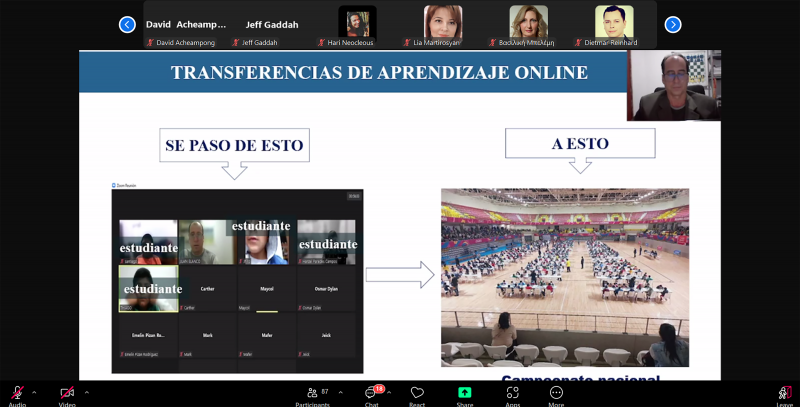Start camera using the Video icon
The width and height of the screenshot is (800, 407).
(x=67, y=393)
